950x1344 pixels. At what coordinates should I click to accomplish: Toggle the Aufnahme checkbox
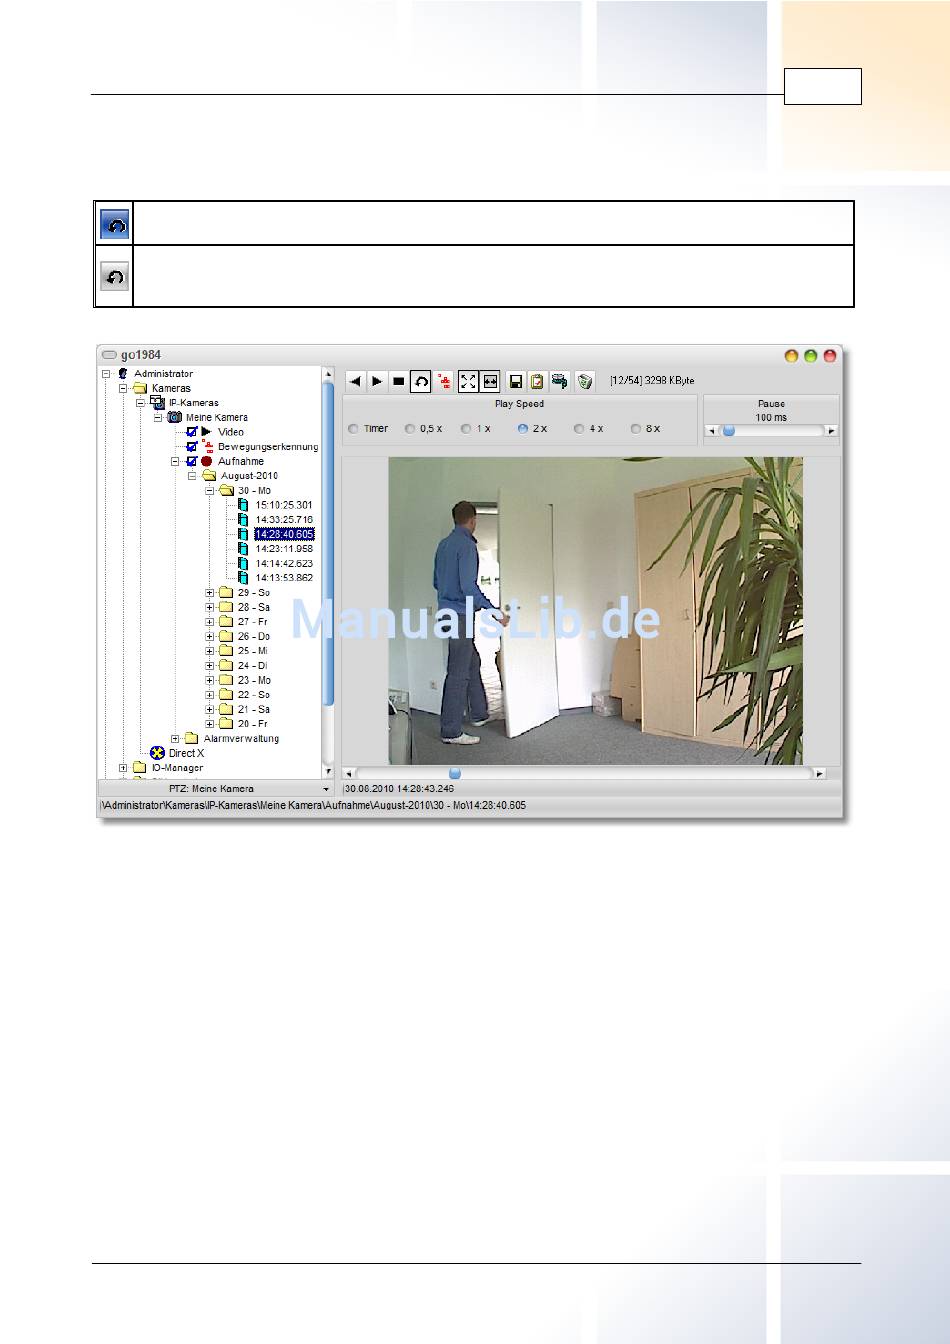click(192, 461)
